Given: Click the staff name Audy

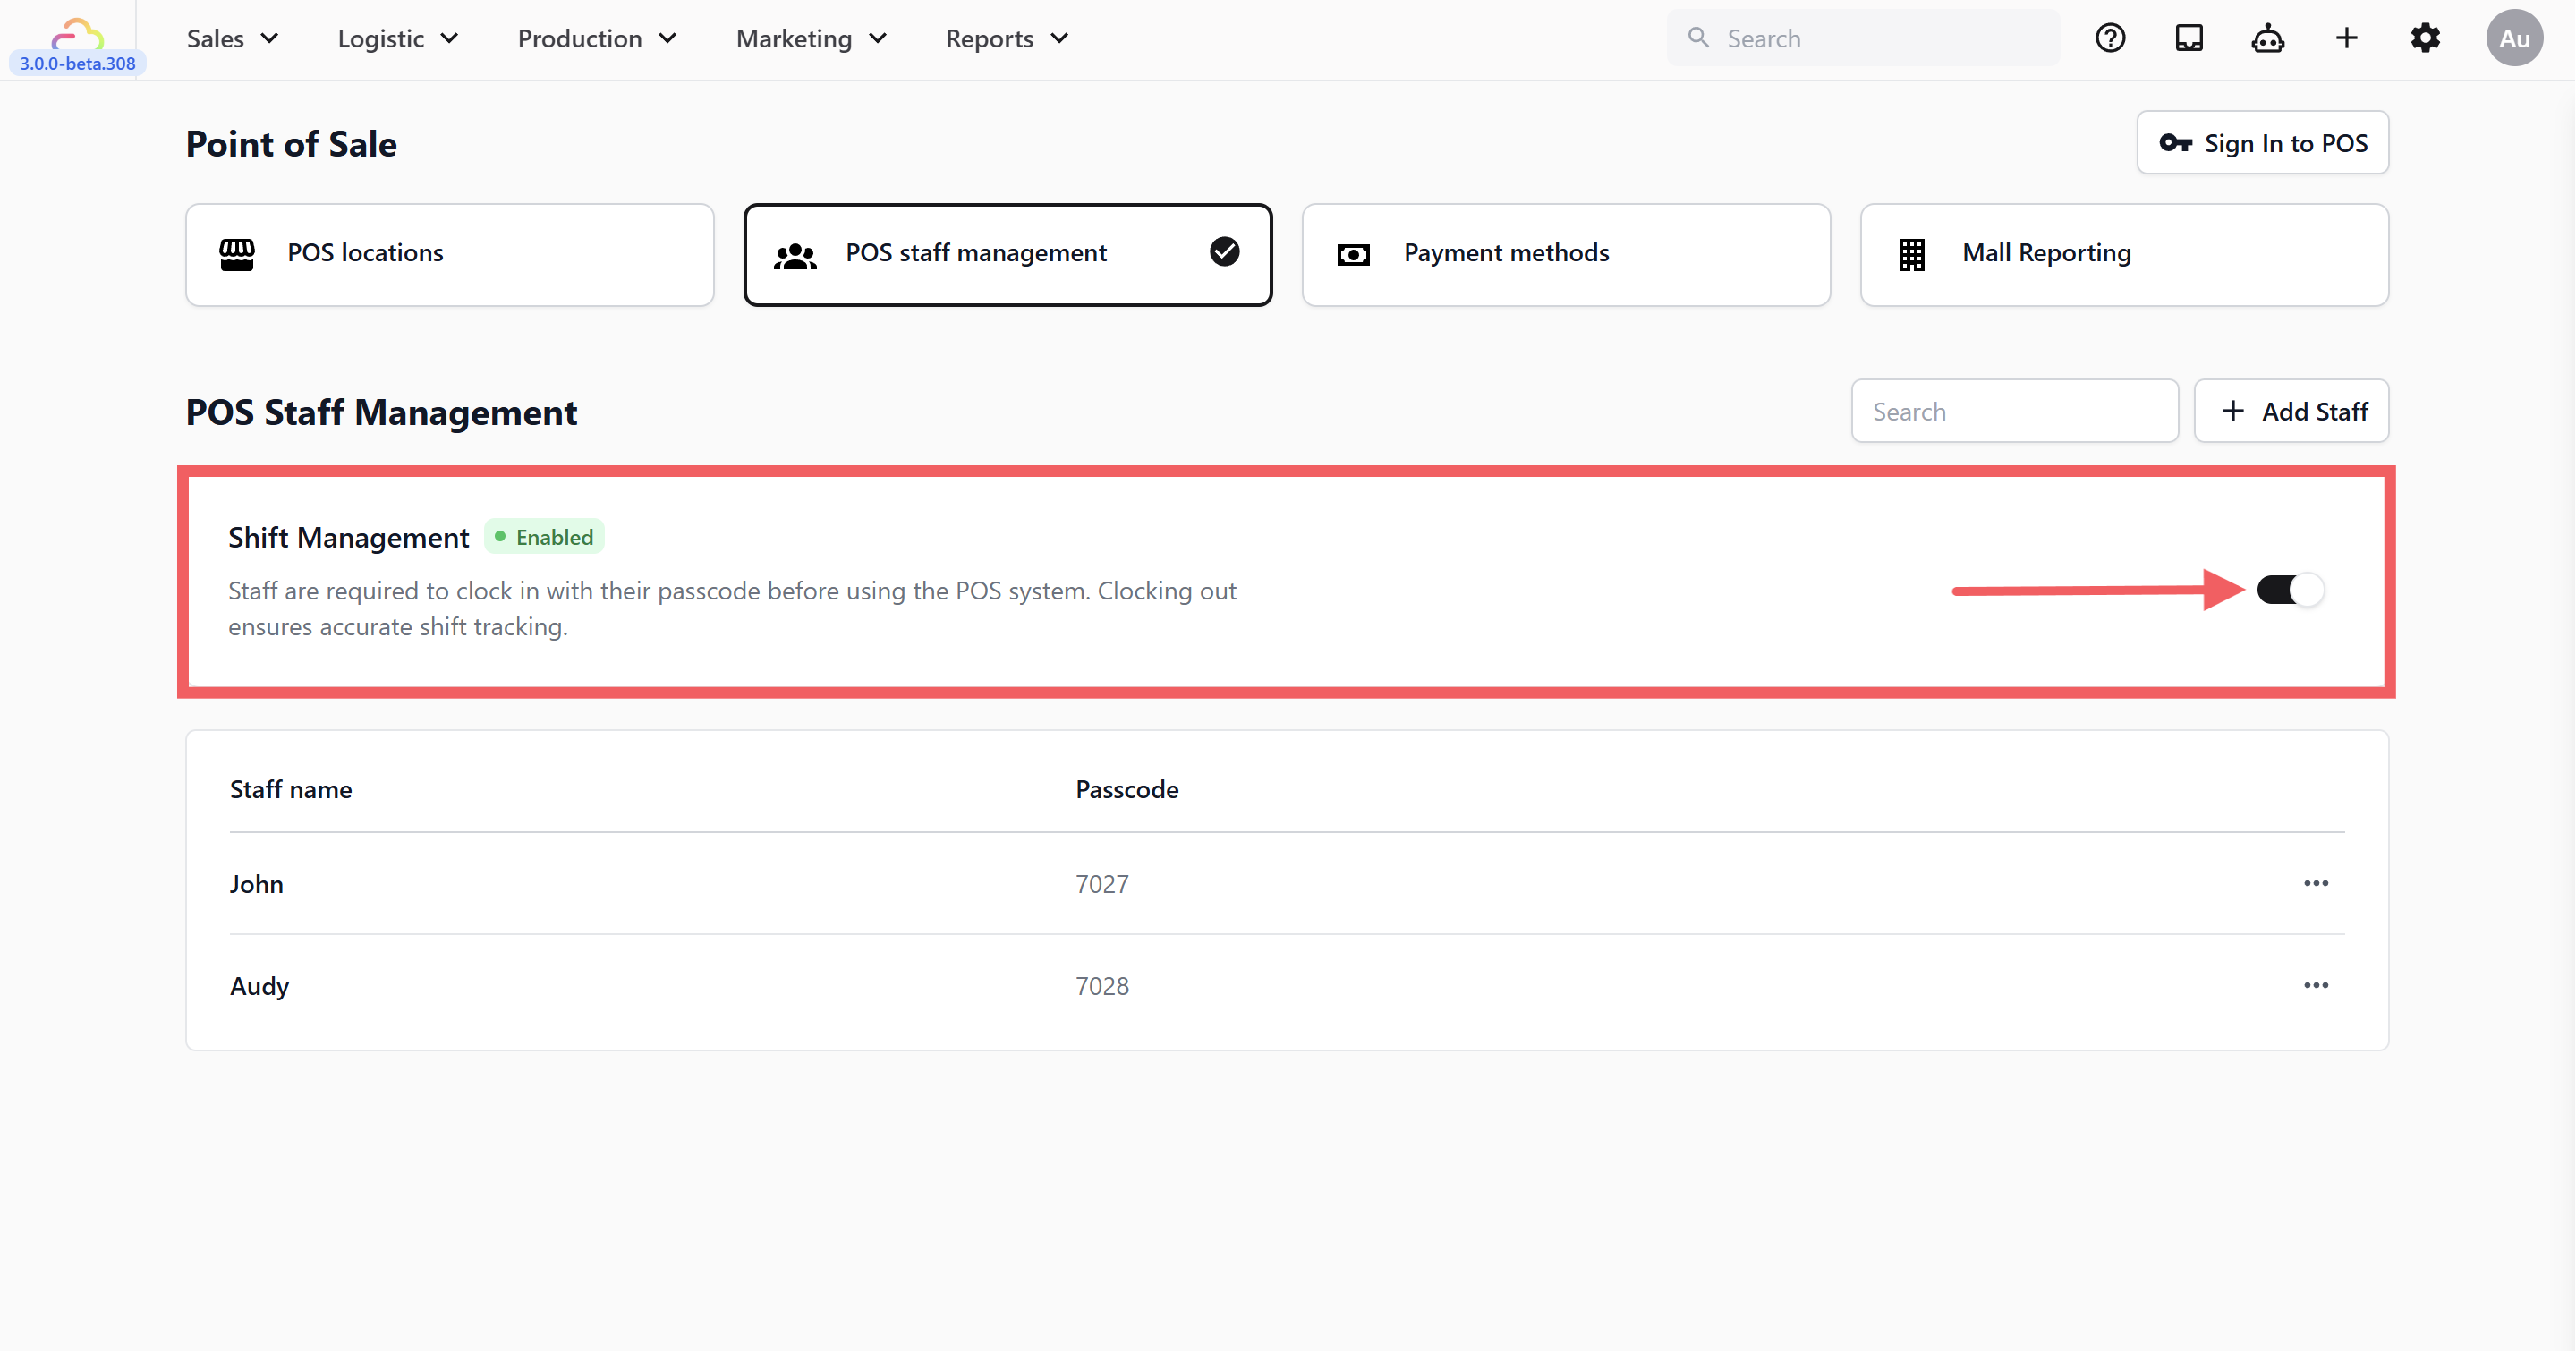Looking at the screenshot, I should [259, 986].
